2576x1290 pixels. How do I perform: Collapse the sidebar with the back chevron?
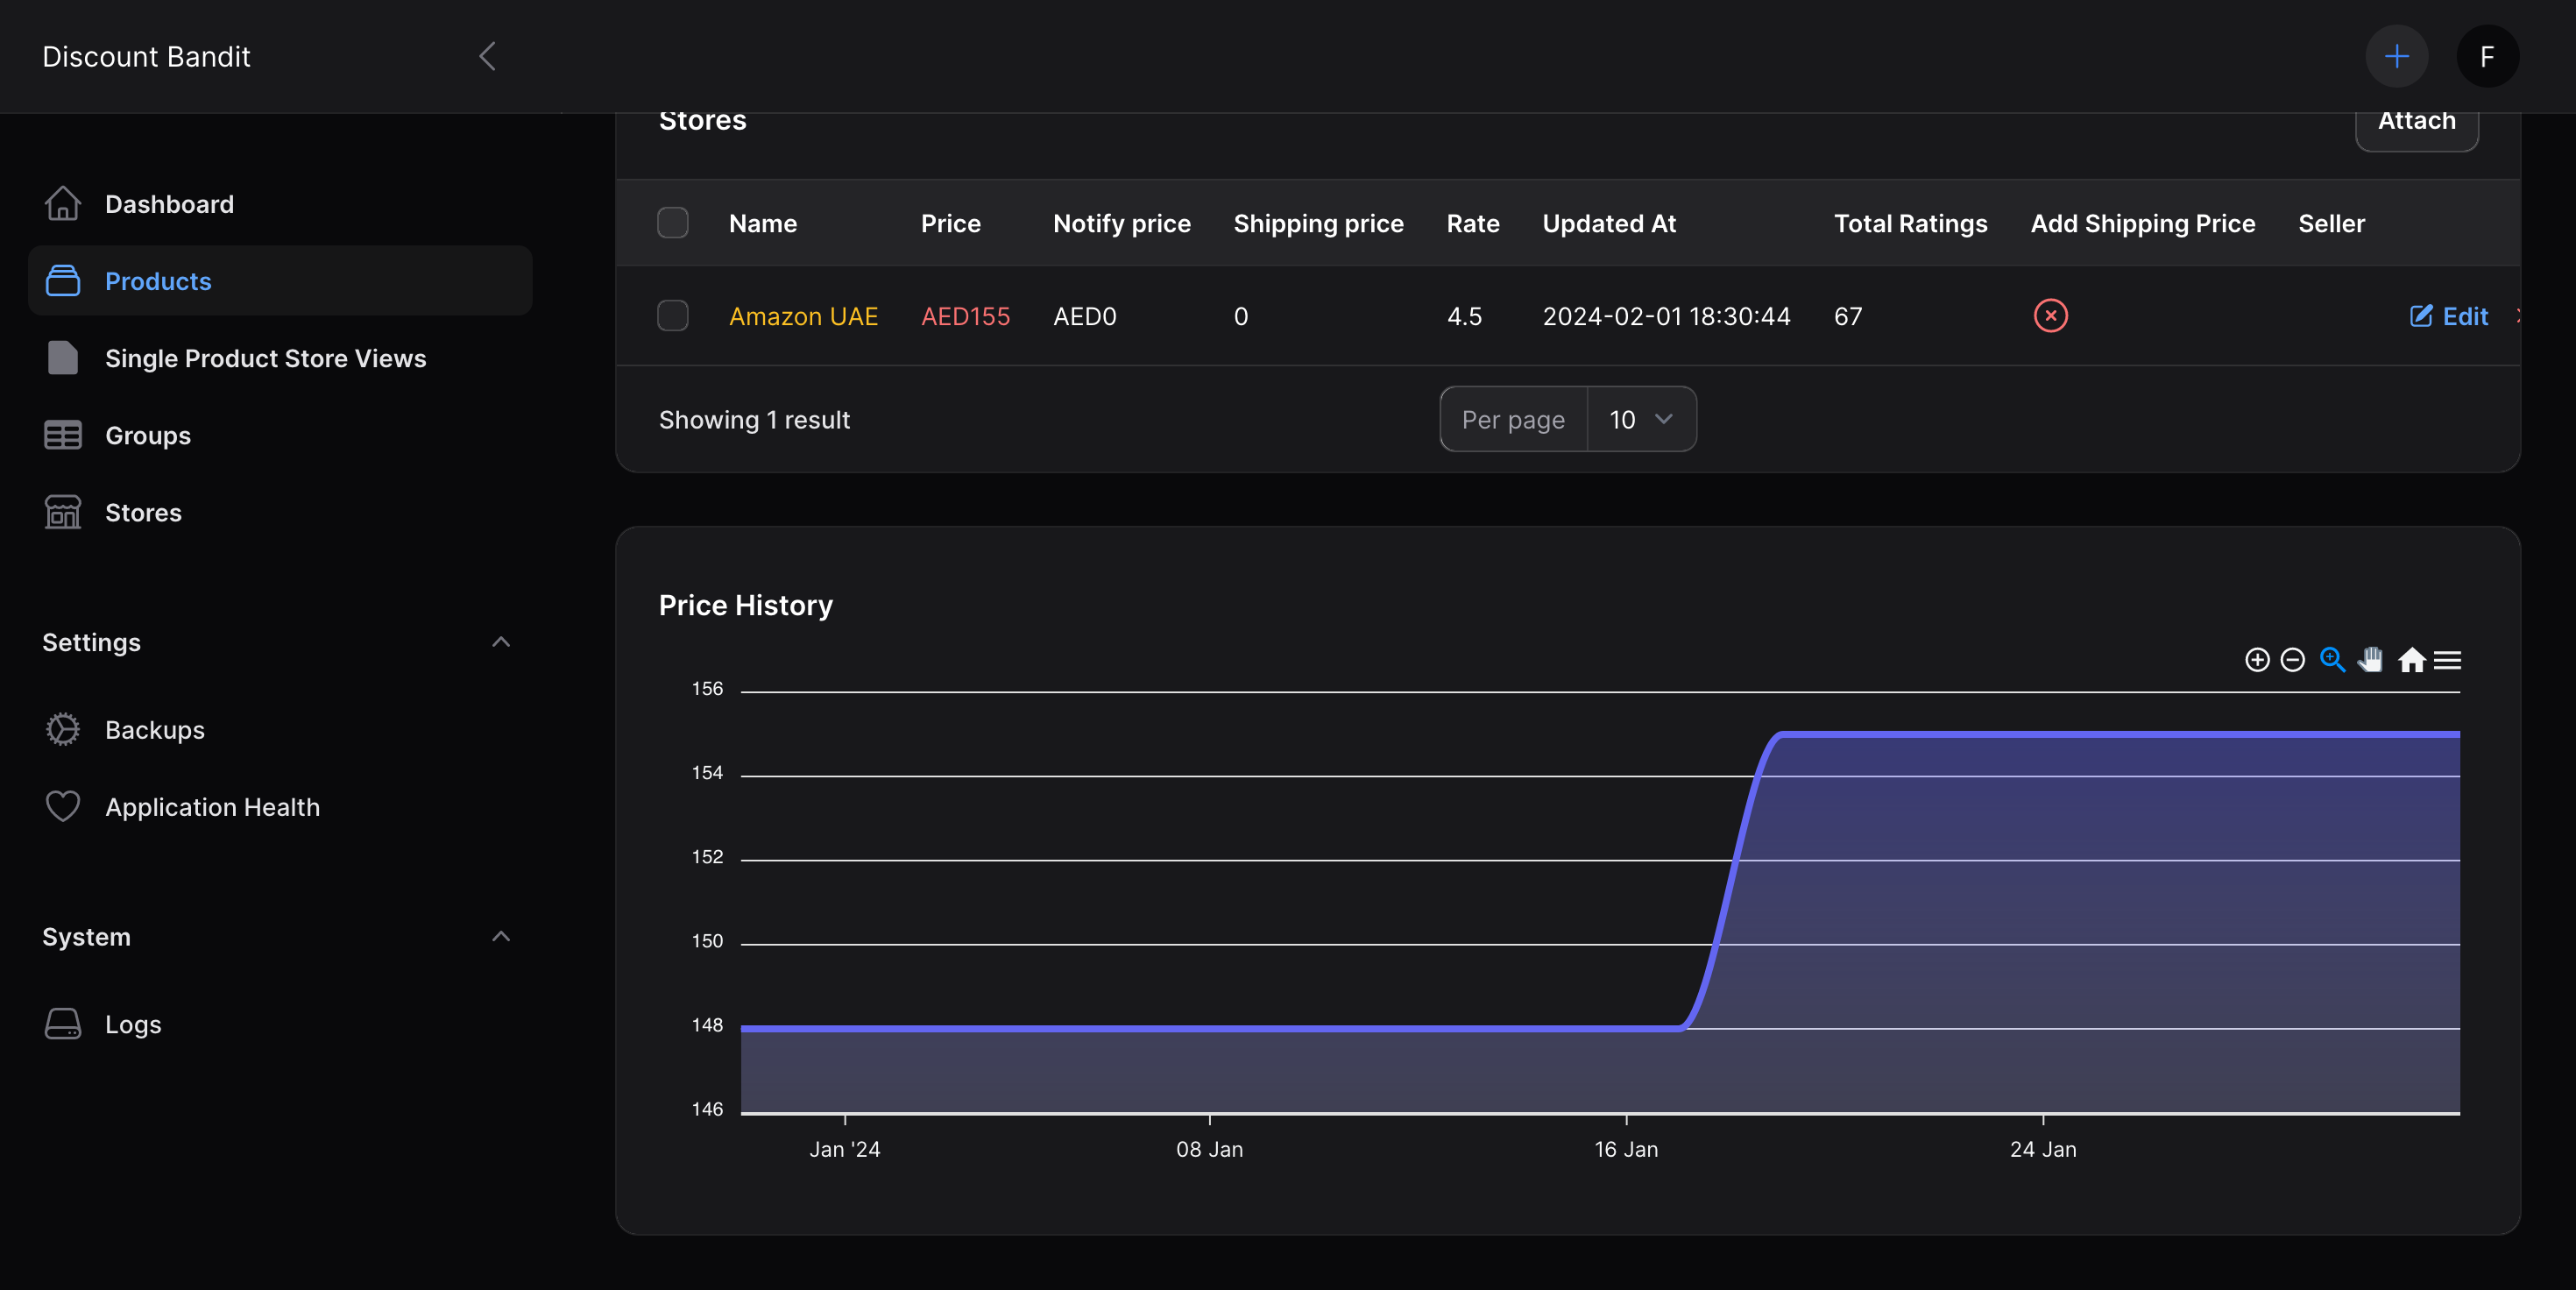488,56
